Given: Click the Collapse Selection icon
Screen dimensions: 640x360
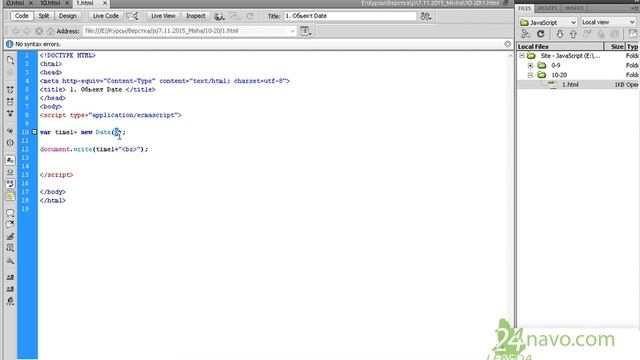Looking at the screenshot, I should point(10,101).
